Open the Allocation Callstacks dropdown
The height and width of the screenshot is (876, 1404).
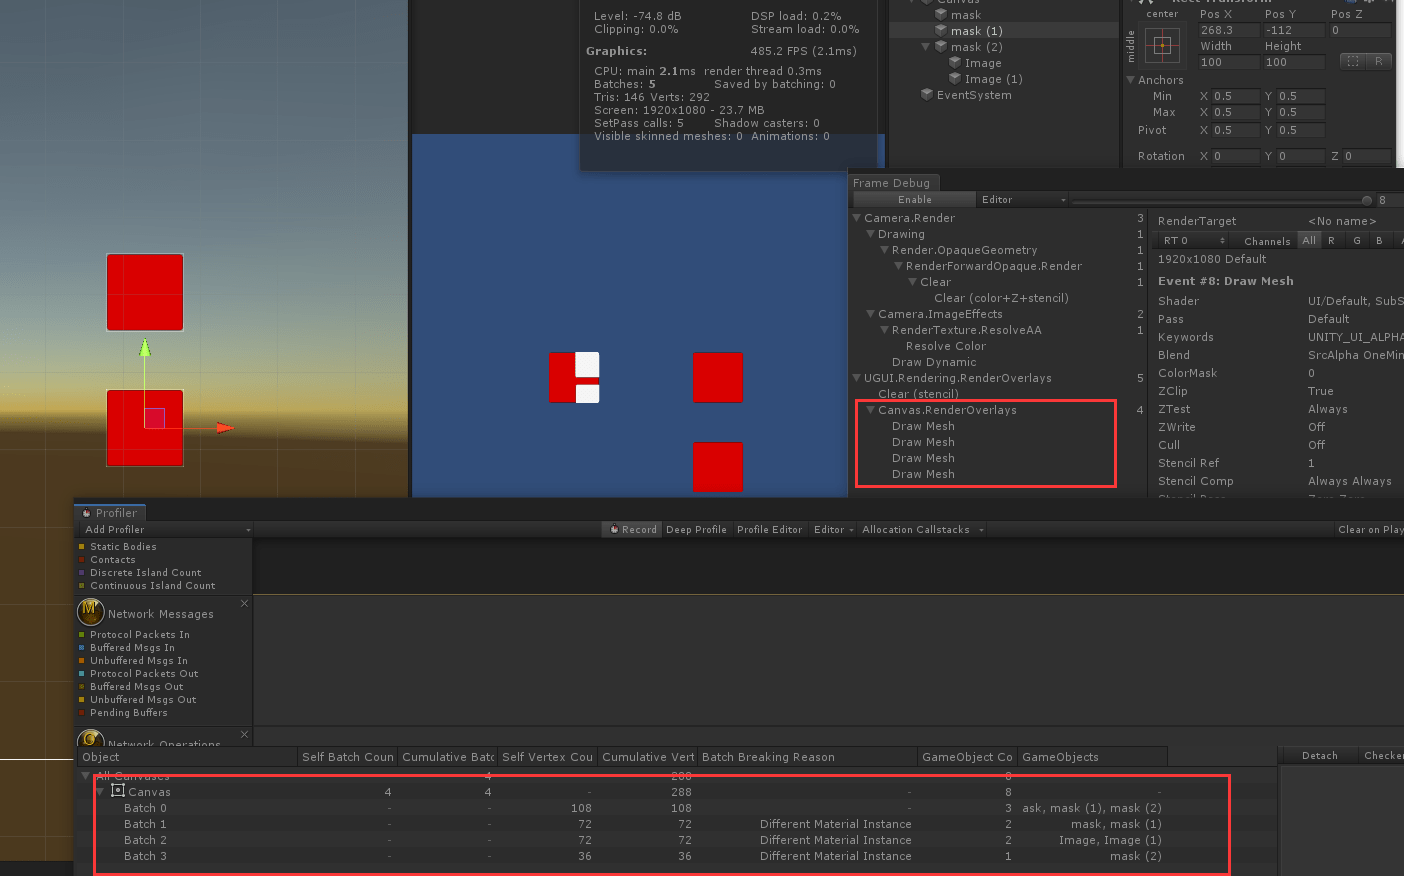[x=923, y=530]
